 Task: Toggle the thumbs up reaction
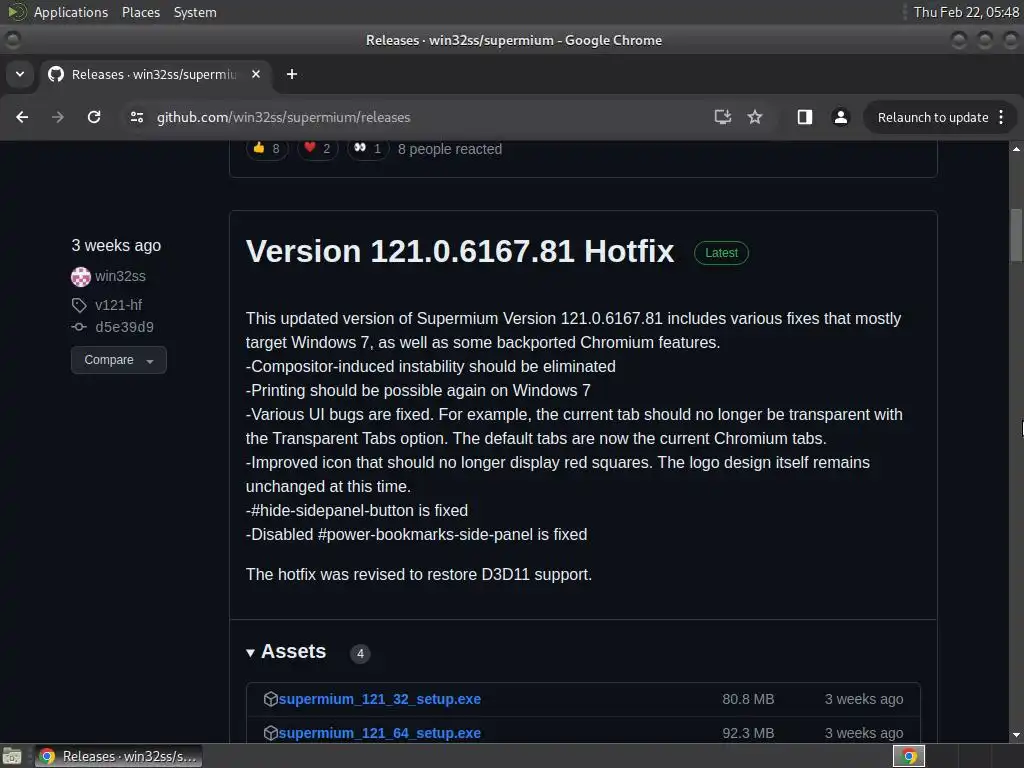pos(267,149)
